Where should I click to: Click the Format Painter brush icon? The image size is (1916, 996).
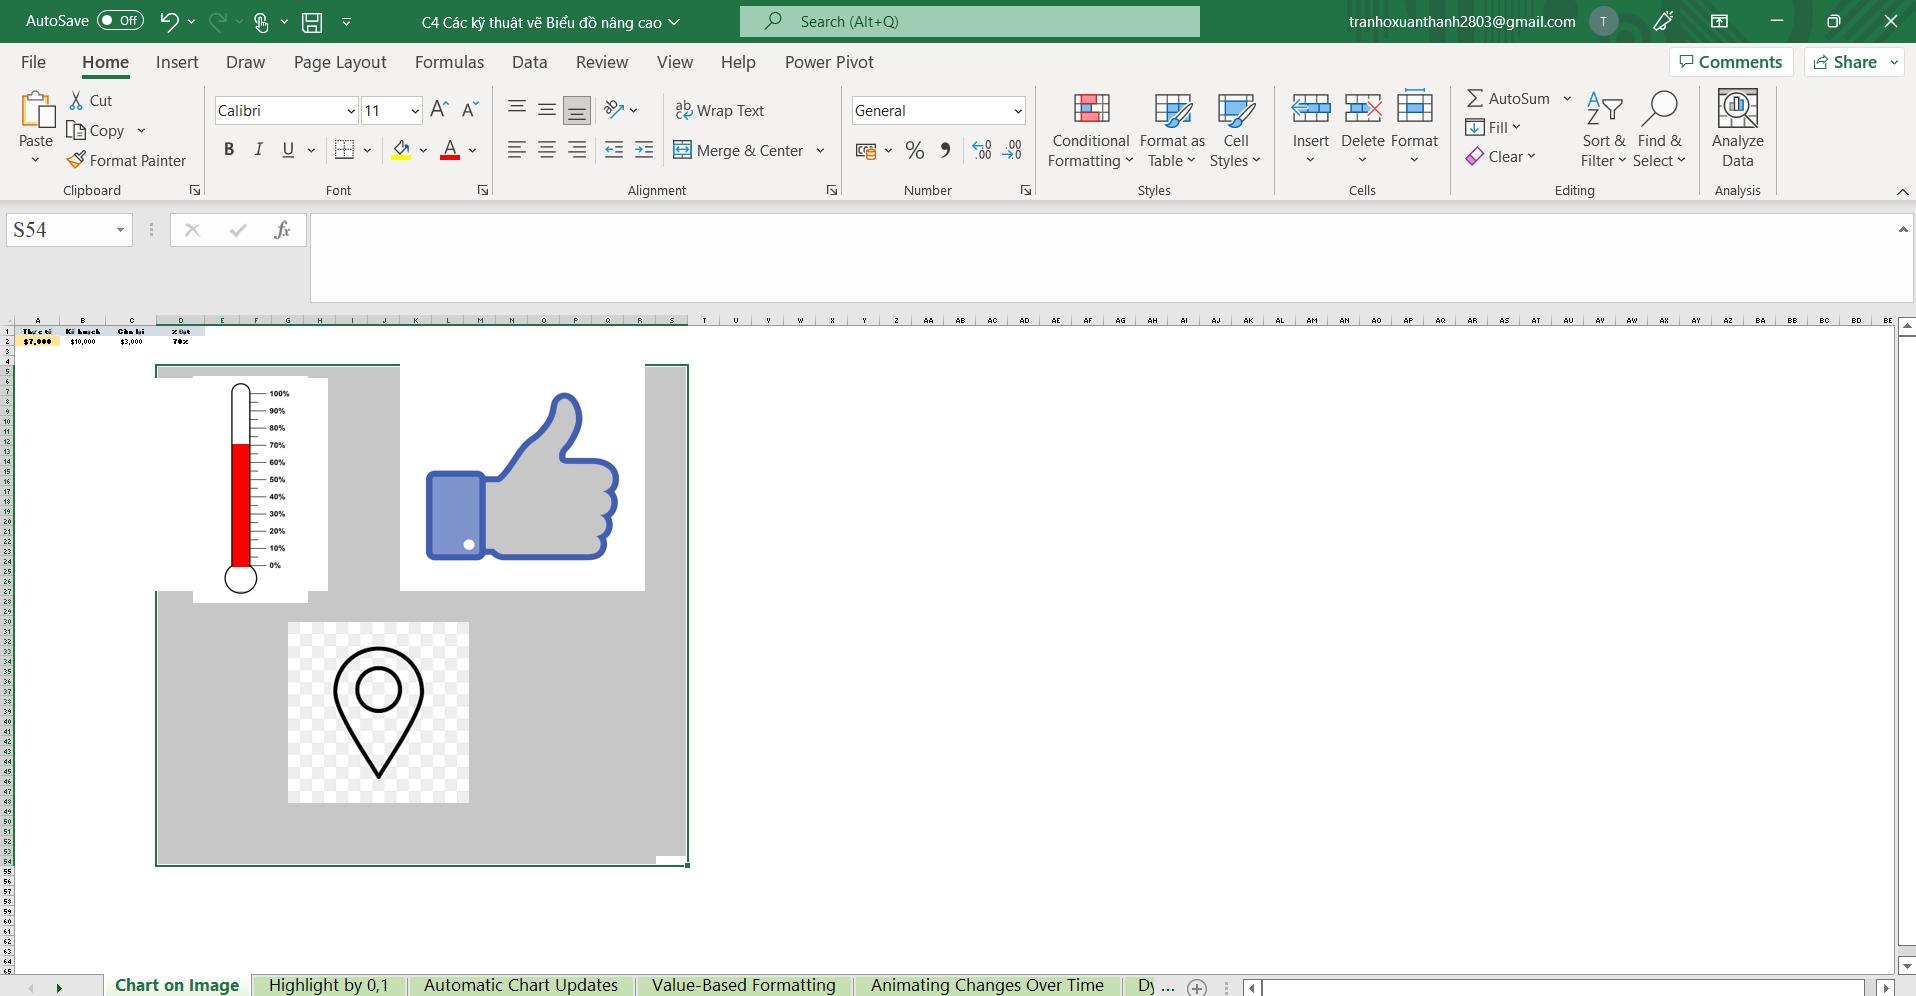point(76,160)
